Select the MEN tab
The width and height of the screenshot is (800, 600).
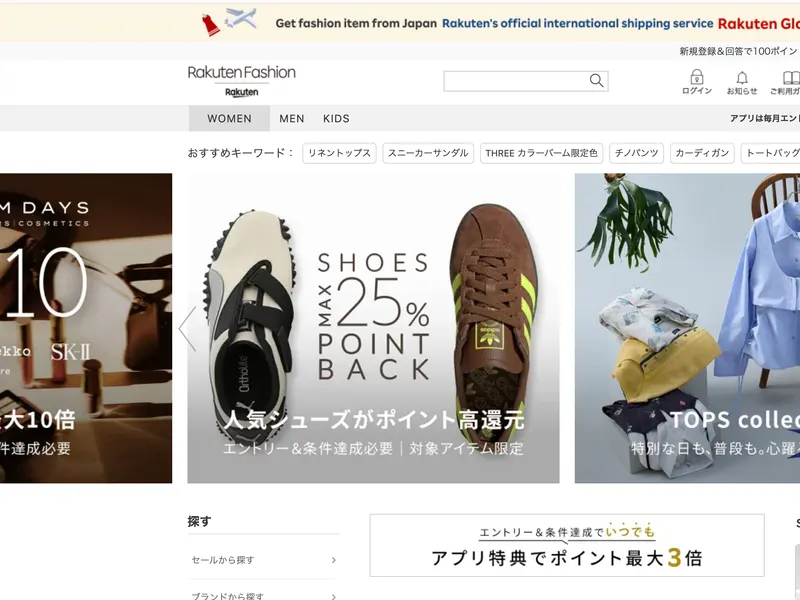[292, 118]
